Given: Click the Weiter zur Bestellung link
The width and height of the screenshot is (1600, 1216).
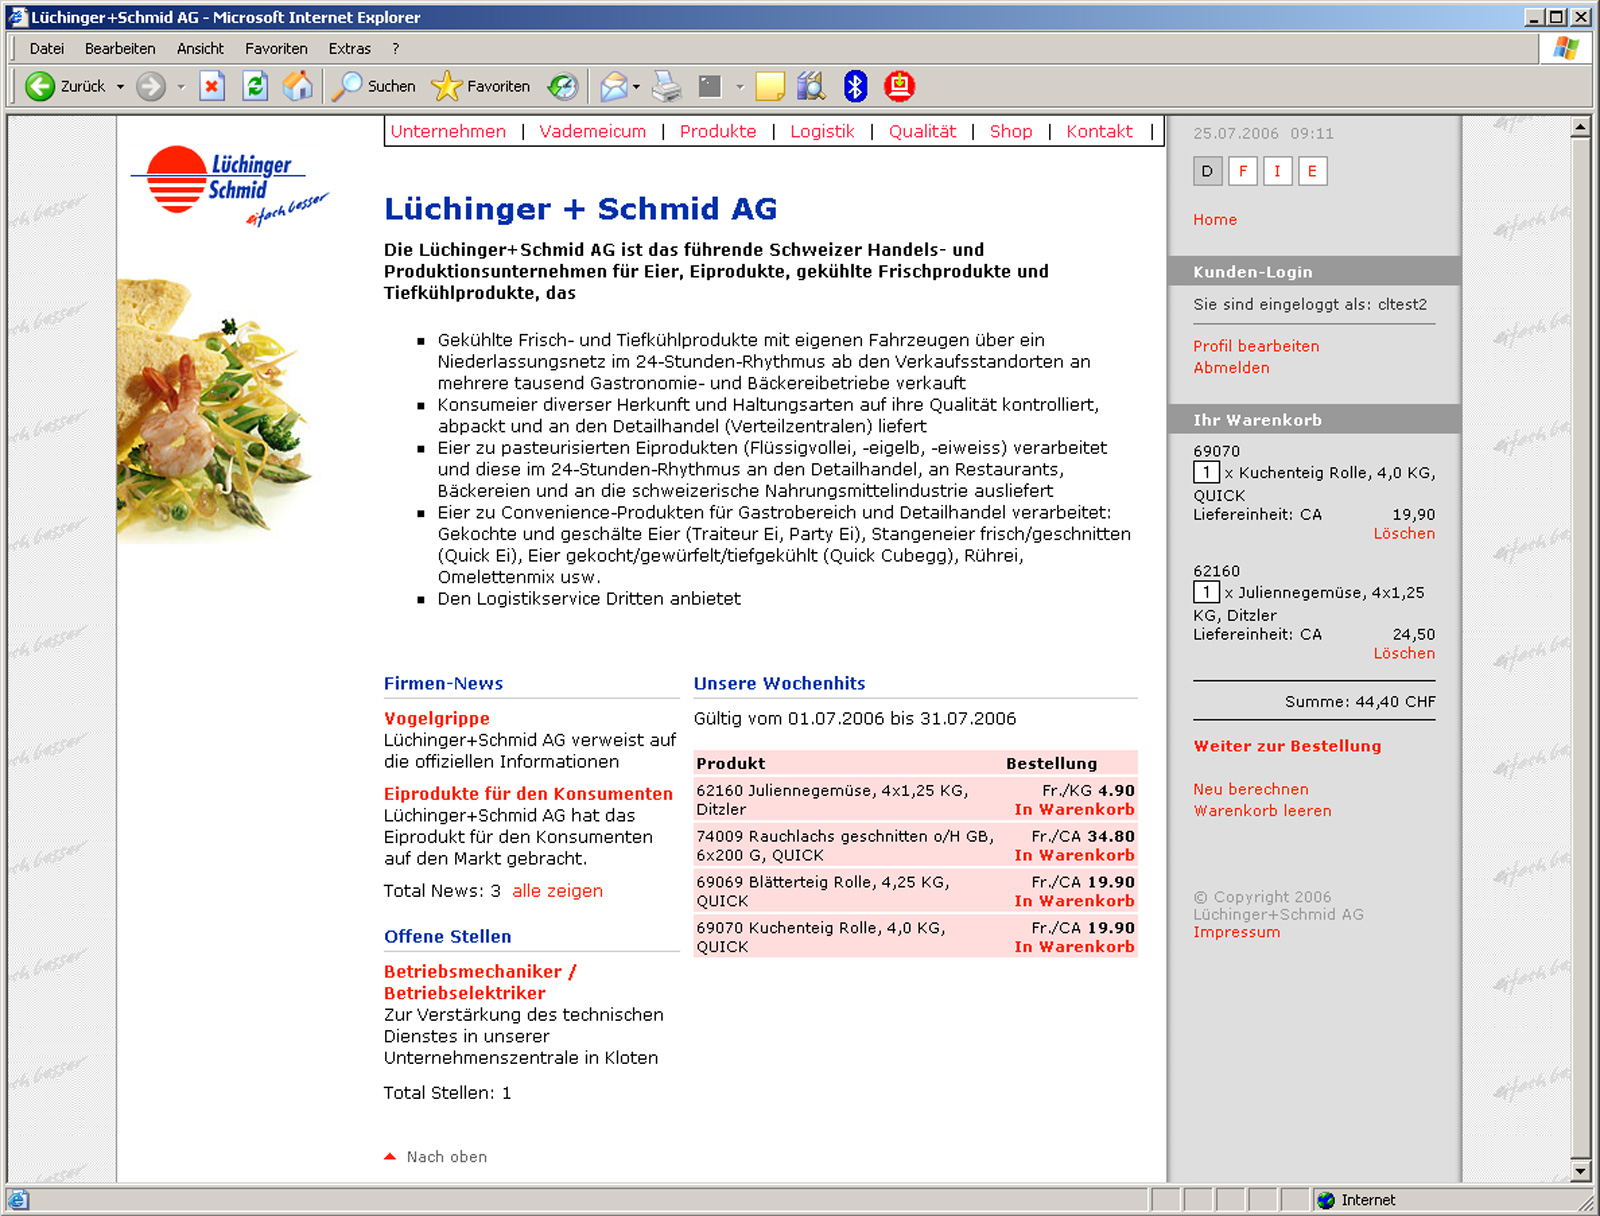Looking at the screenshot, I should tap(1287, 746).
